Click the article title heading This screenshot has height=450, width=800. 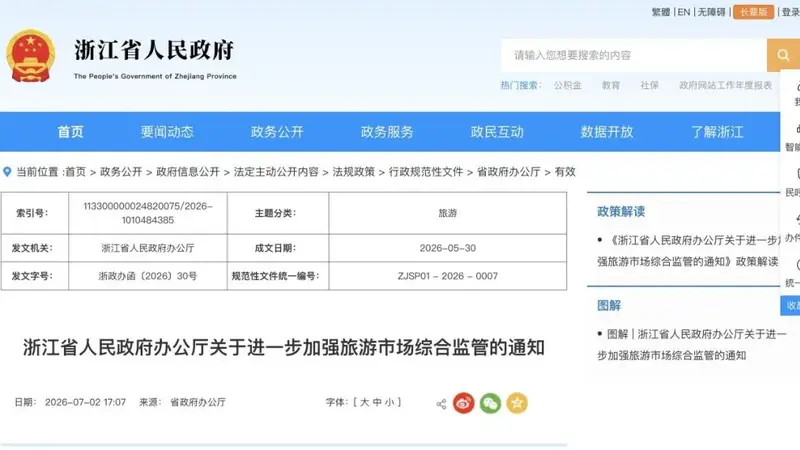point(284,347)
